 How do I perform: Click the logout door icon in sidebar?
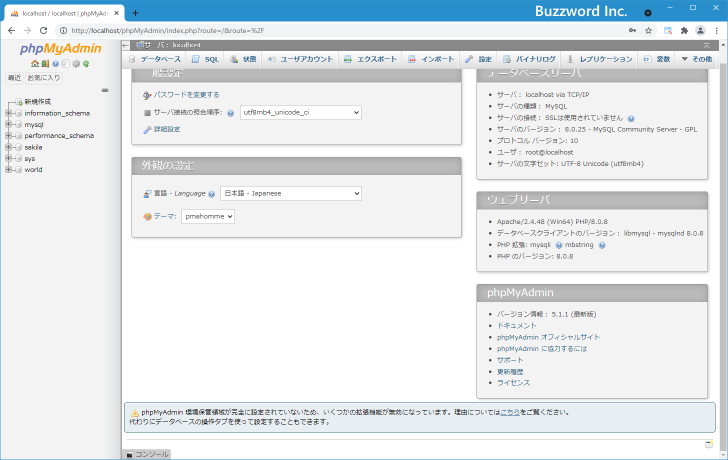tap(45, 64)
